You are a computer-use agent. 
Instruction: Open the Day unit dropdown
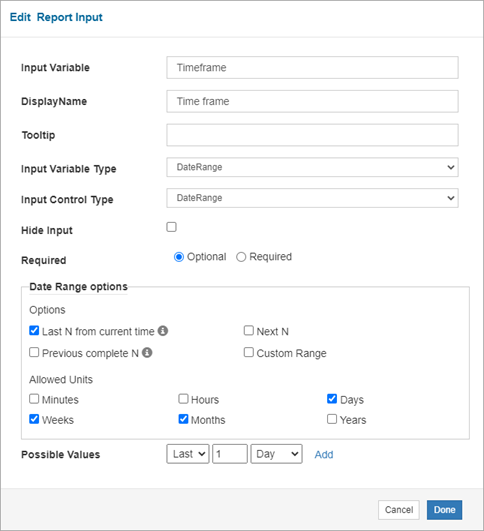276,454
